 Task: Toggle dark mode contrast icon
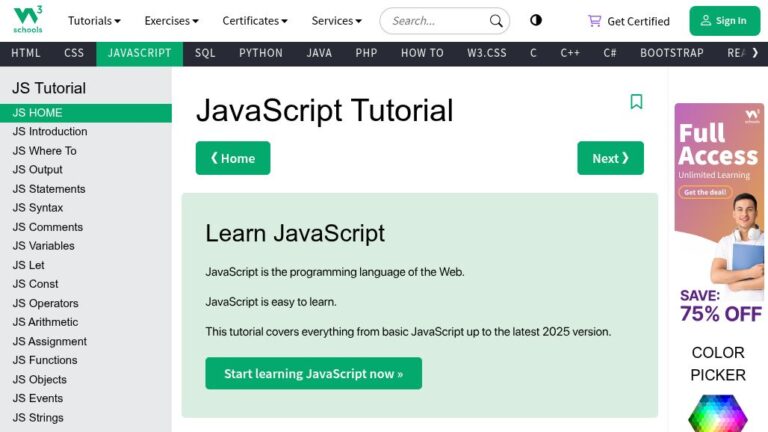pos(536,20)
